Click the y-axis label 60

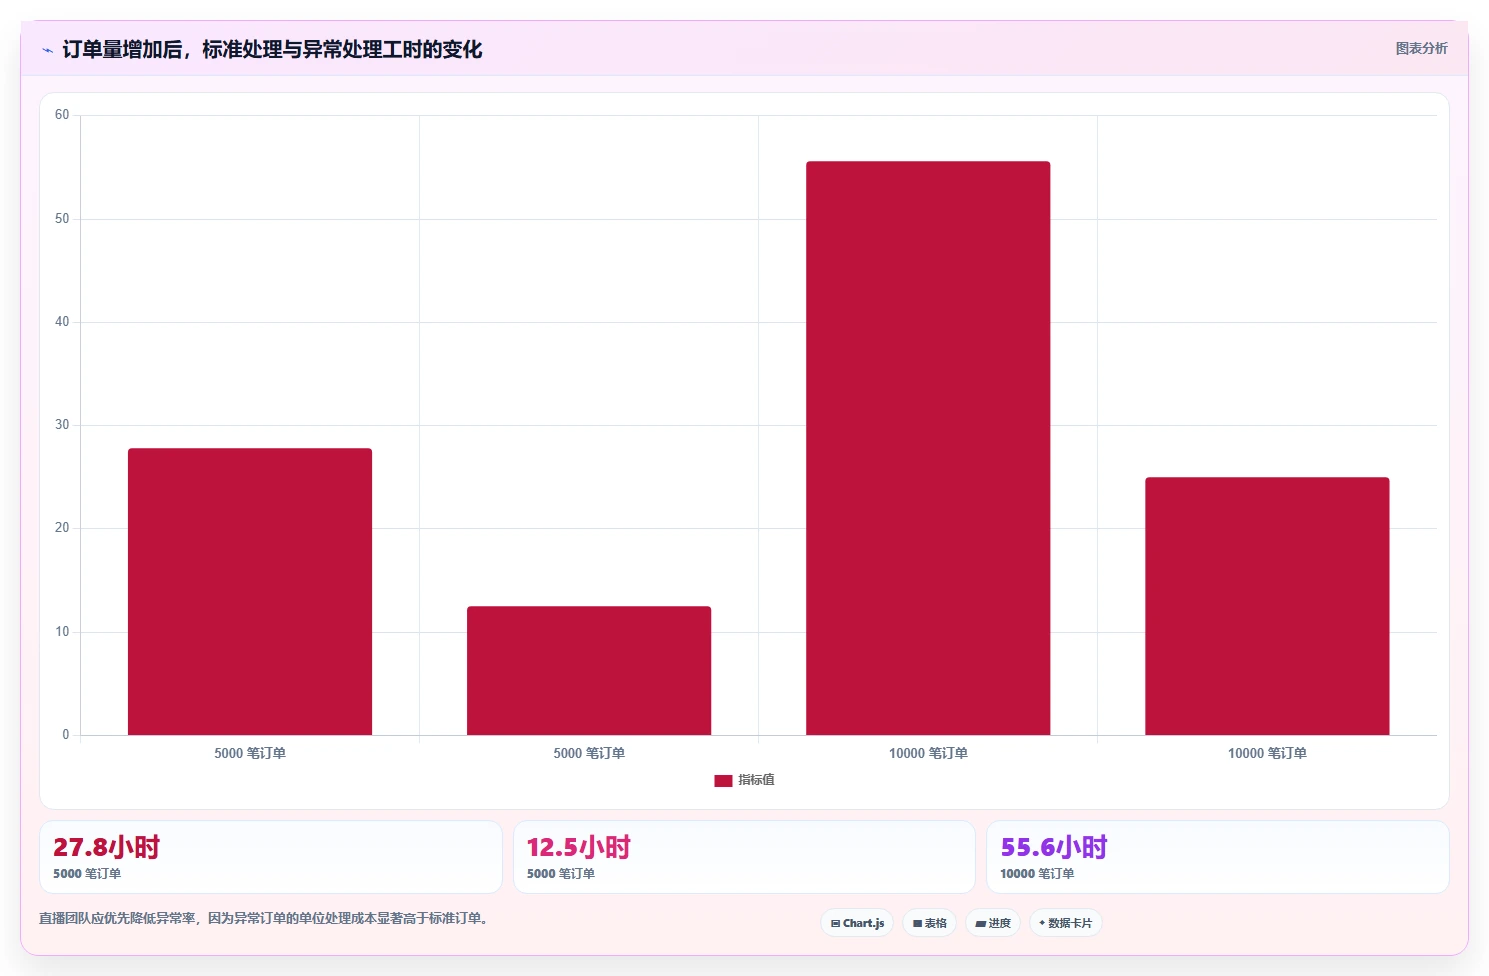pos(62,115)
